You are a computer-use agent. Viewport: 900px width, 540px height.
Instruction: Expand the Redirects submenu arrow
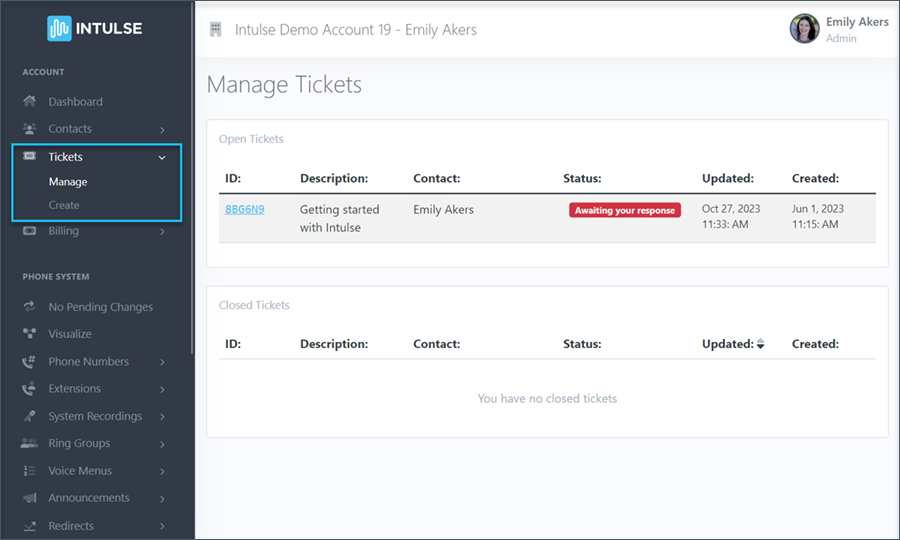(162, 526)
